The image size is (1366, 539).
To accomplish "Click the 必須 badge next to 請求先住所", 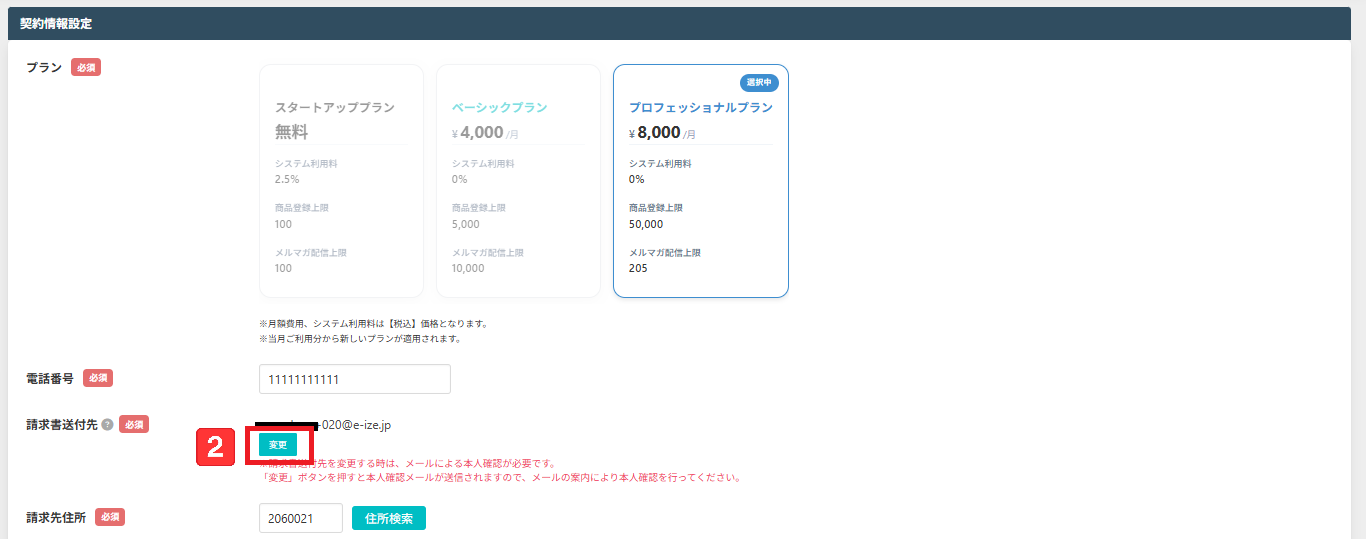I will click(110, 517).
